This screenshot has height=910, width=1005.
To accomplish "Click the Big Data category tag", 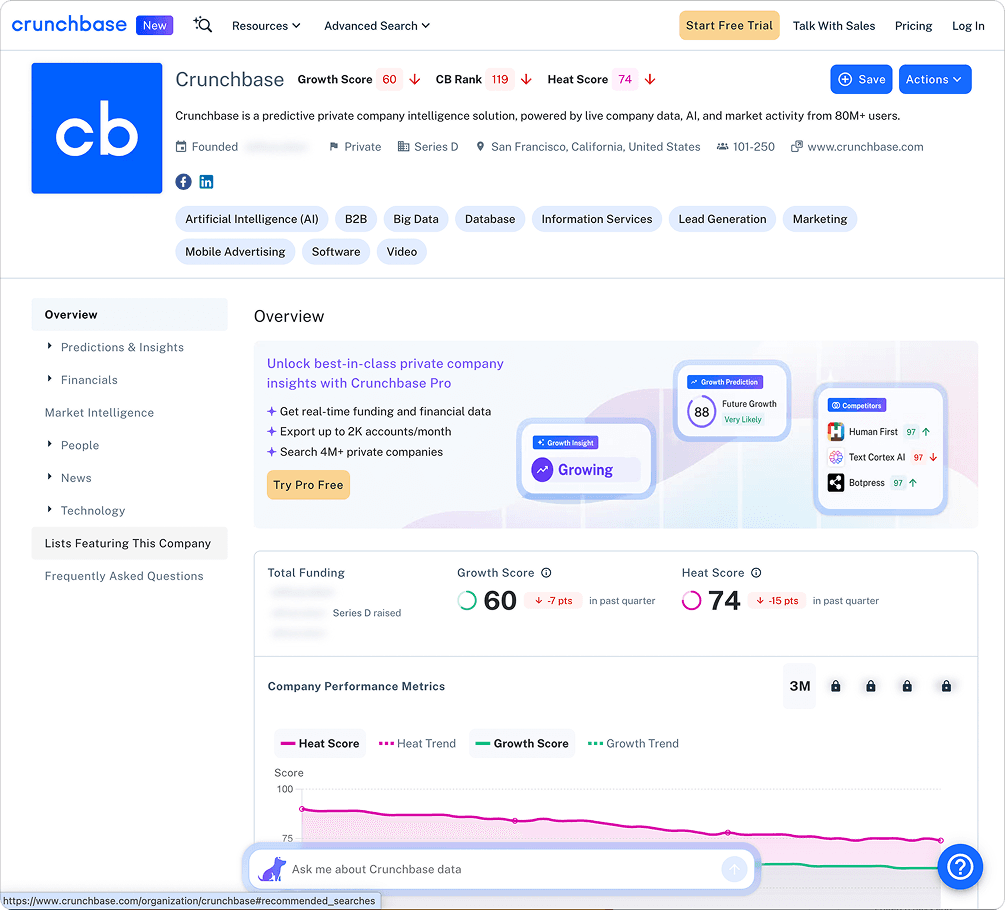I will pyautogui.click(x=416, y=219).
